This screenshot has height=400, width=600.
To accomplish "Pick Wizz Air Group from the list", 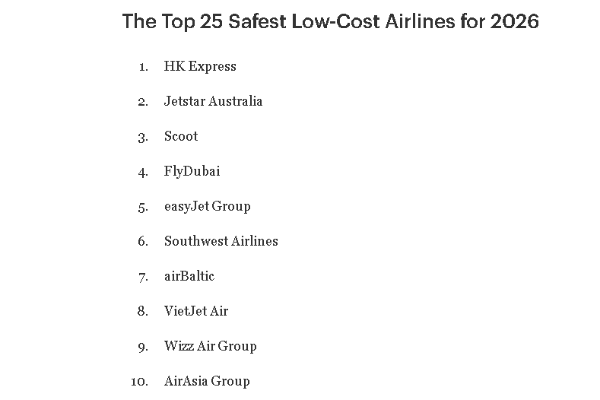I will coord(210,347).
